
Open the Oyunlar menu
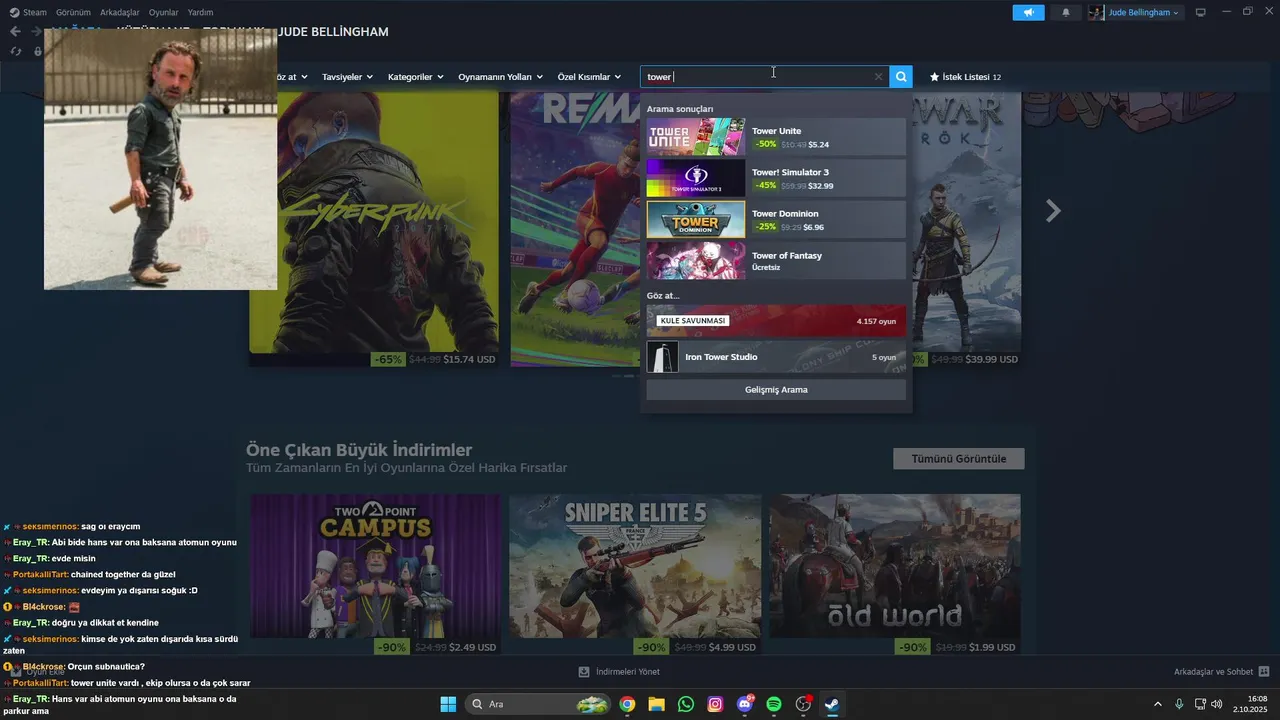pyautogui.click(x=163, y=12)
